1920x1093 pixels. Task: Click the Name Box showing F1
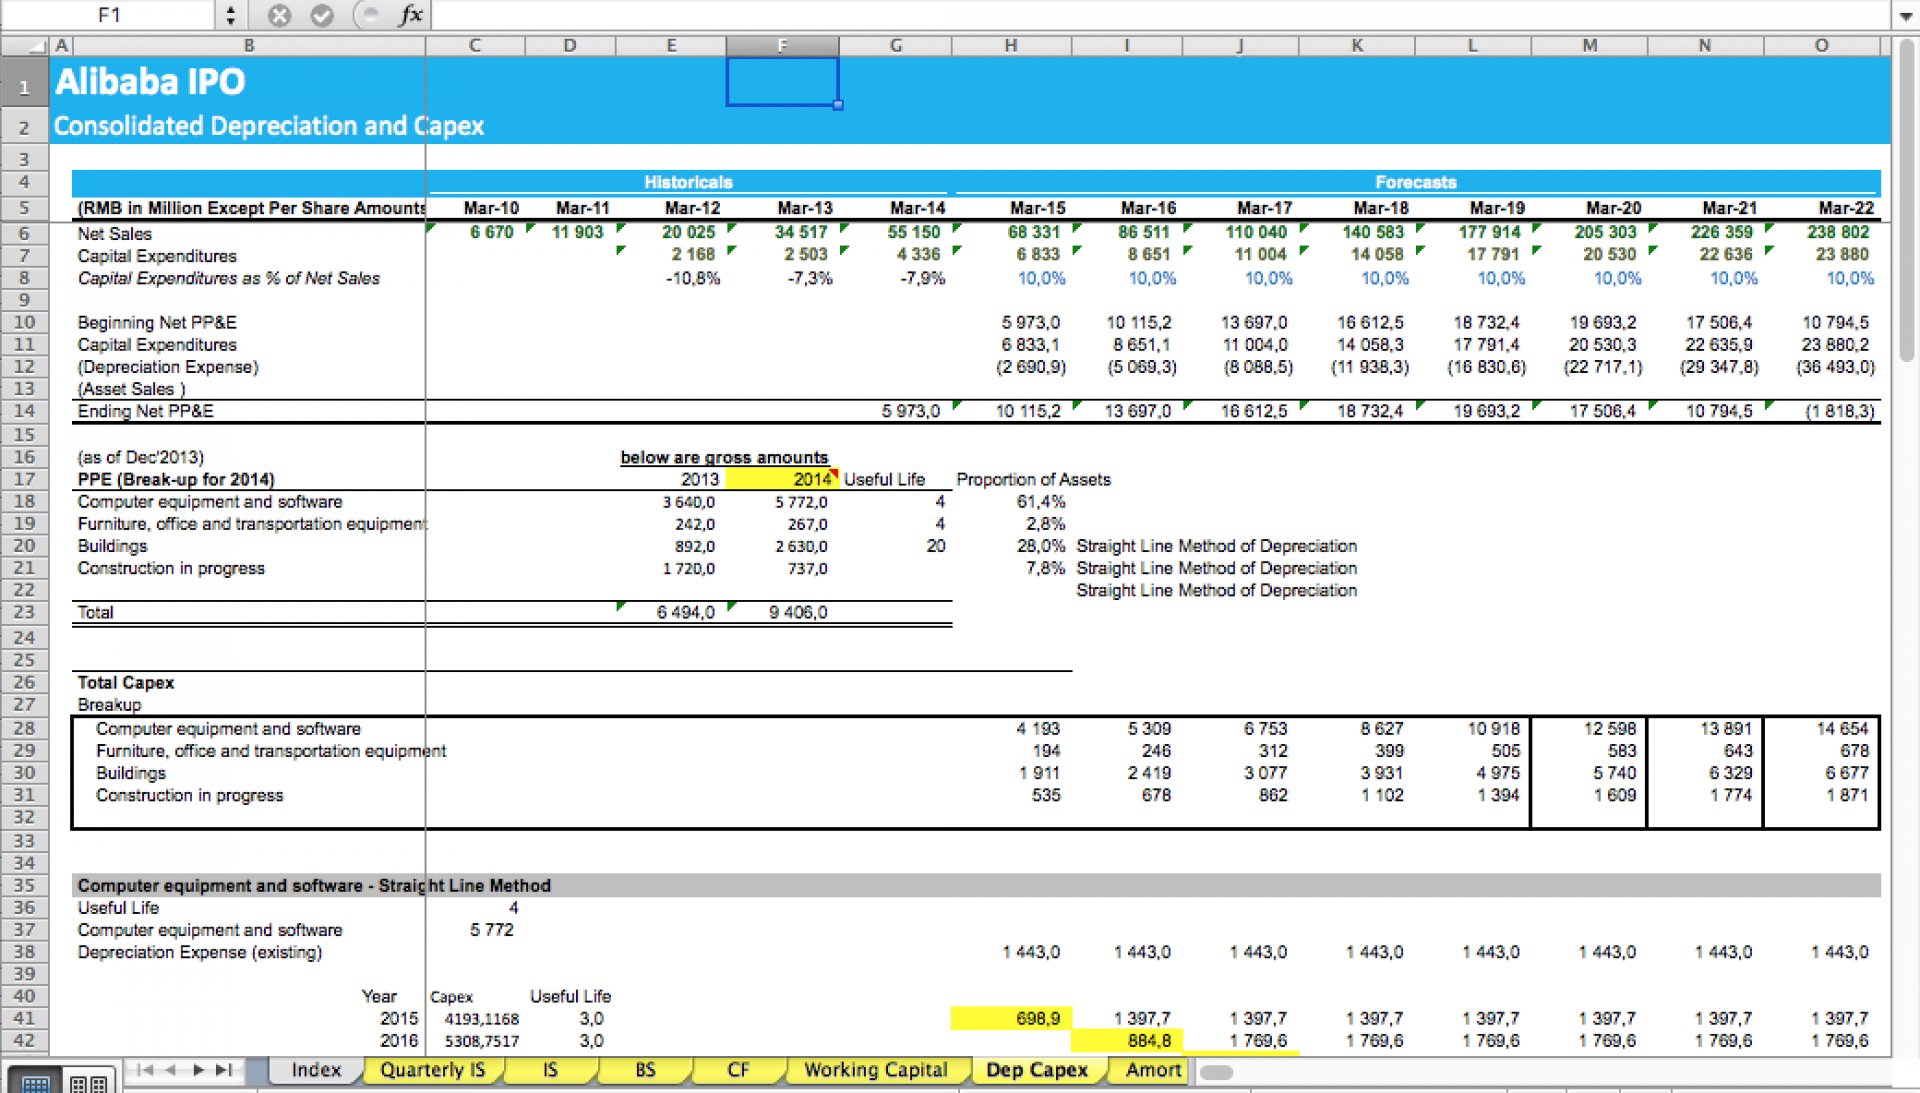pyautogui.click(x=110, y=15)
